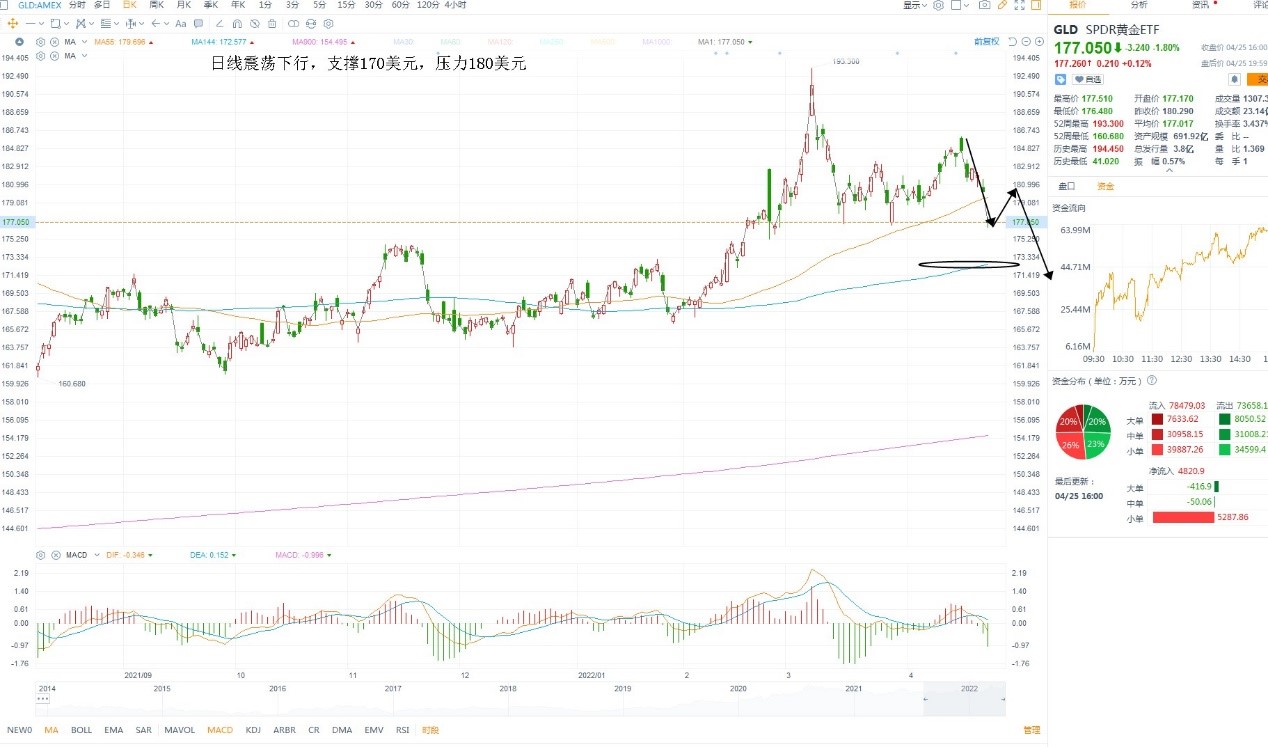
Task: Click the blue tag icon under price
Action: [1060, 79]
